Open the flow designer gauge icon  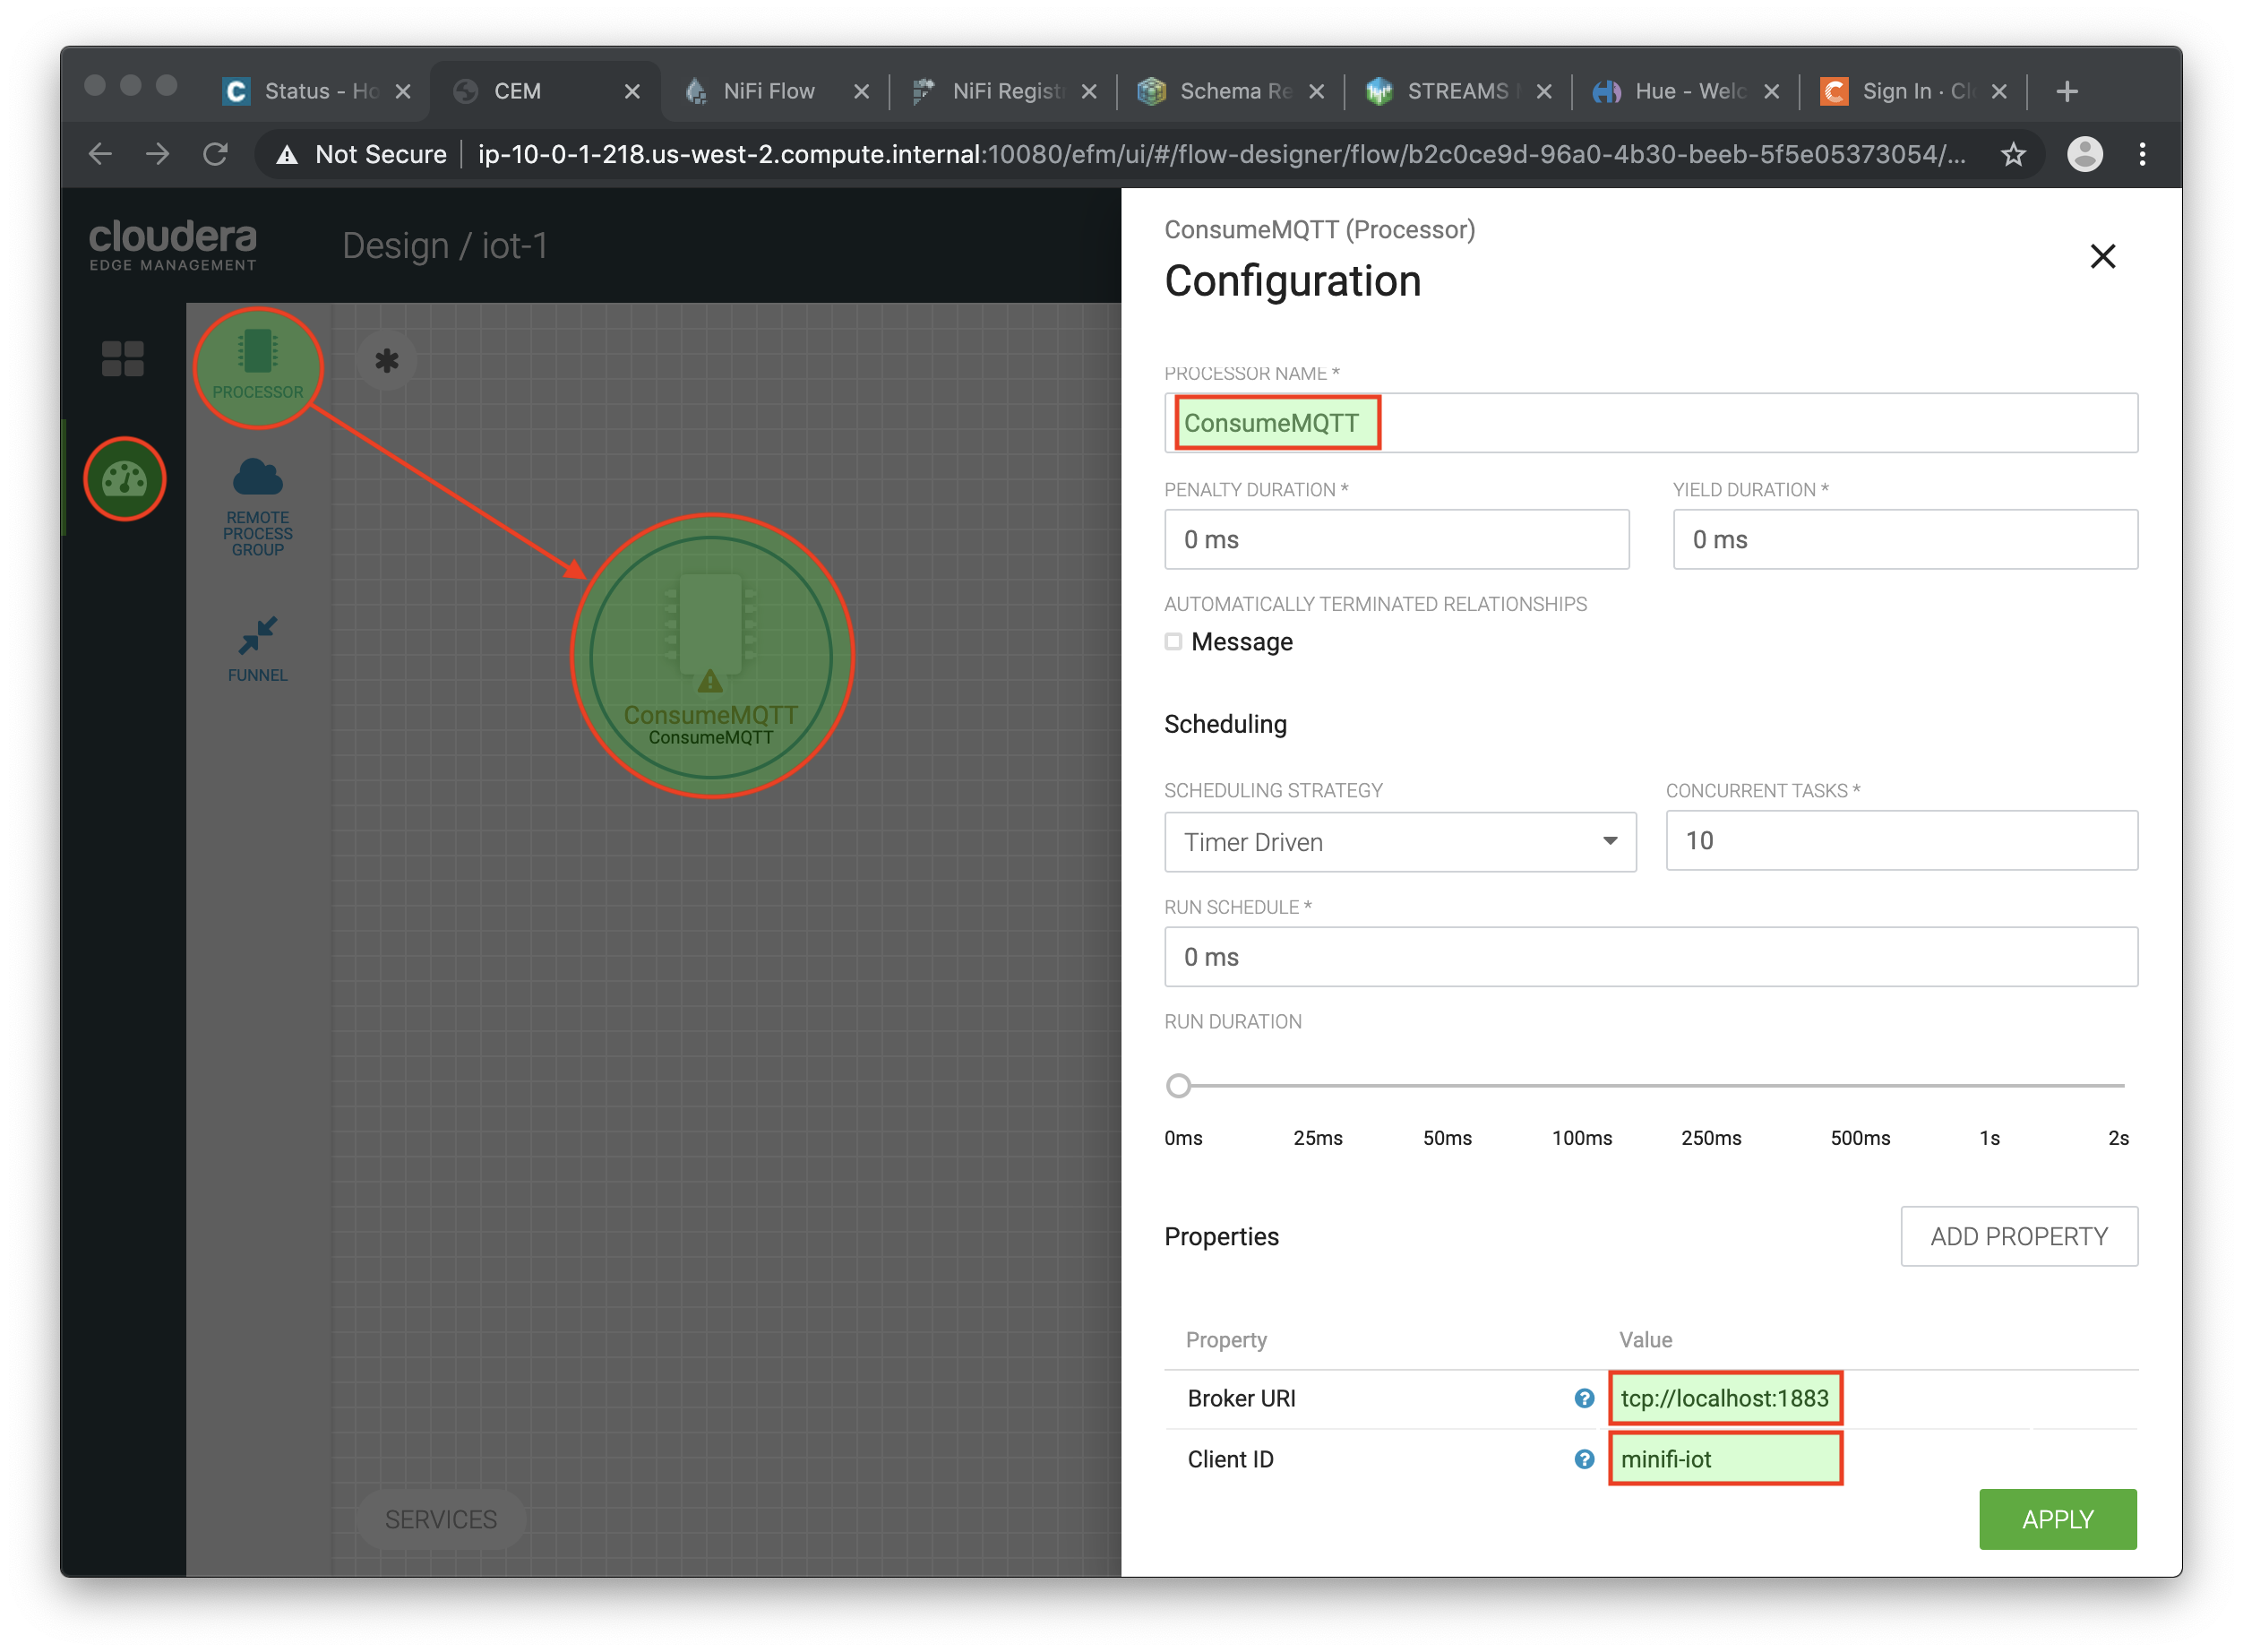[125, 480]
